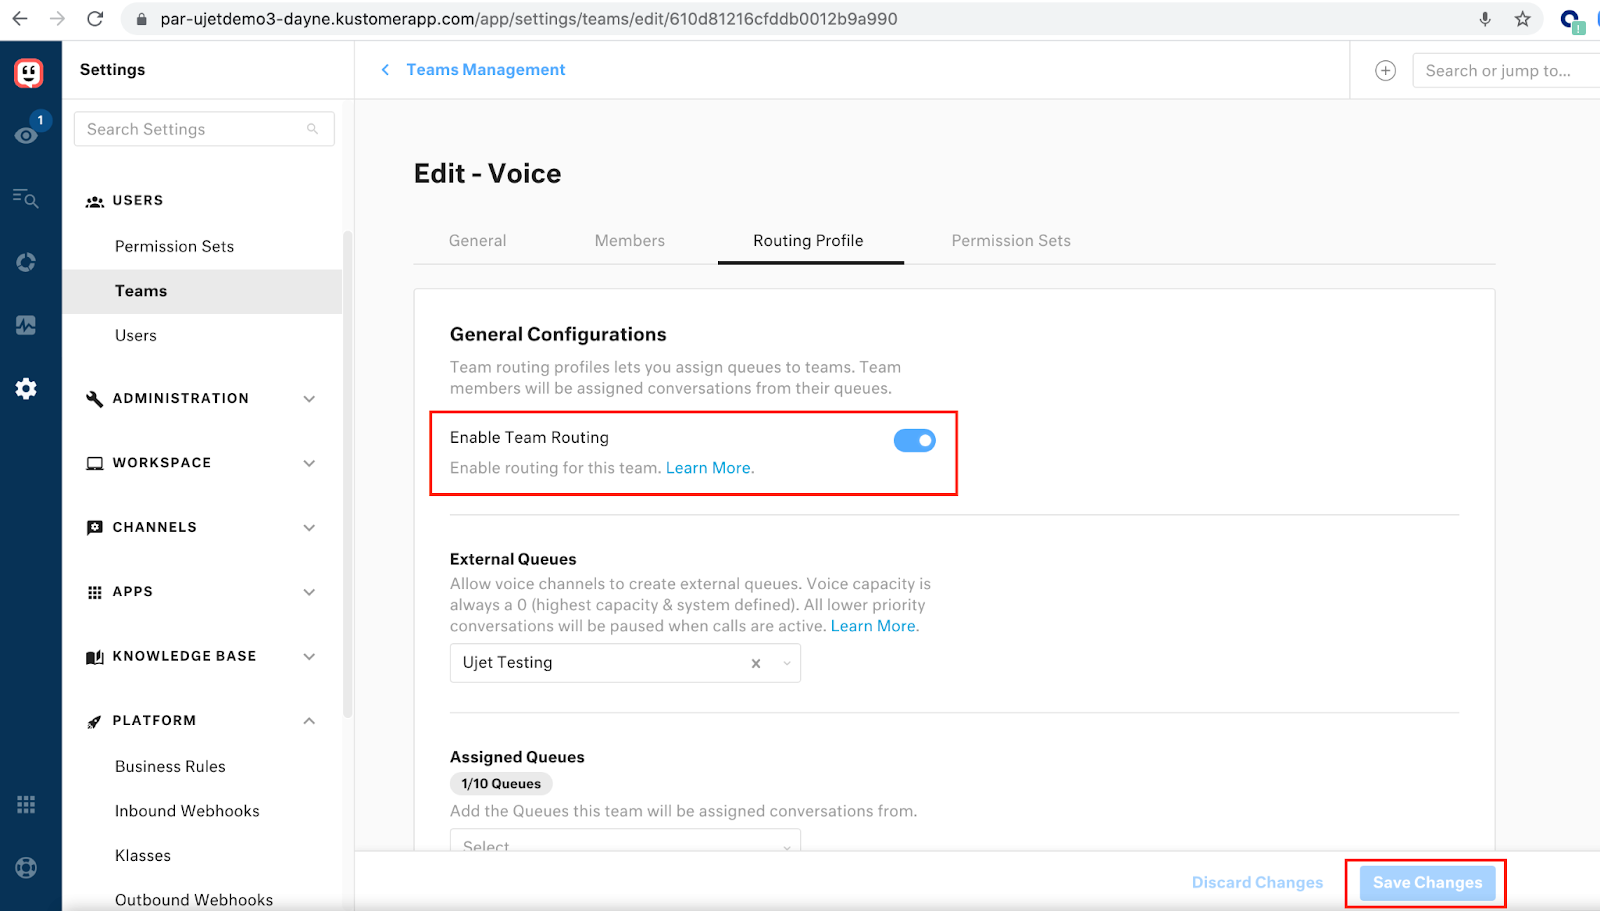Click the Save Changes button
The width and height of the screenshot is (1600, 911).
(x=1426, y=882)
